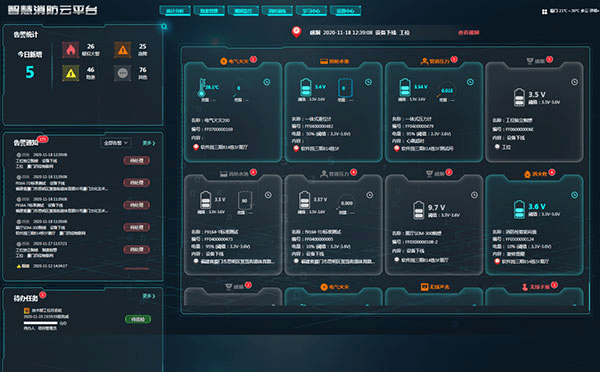Screen dimensions: 600x372
Task: Click the yellow hazard triangle icon
Action: tap(71, 73)
